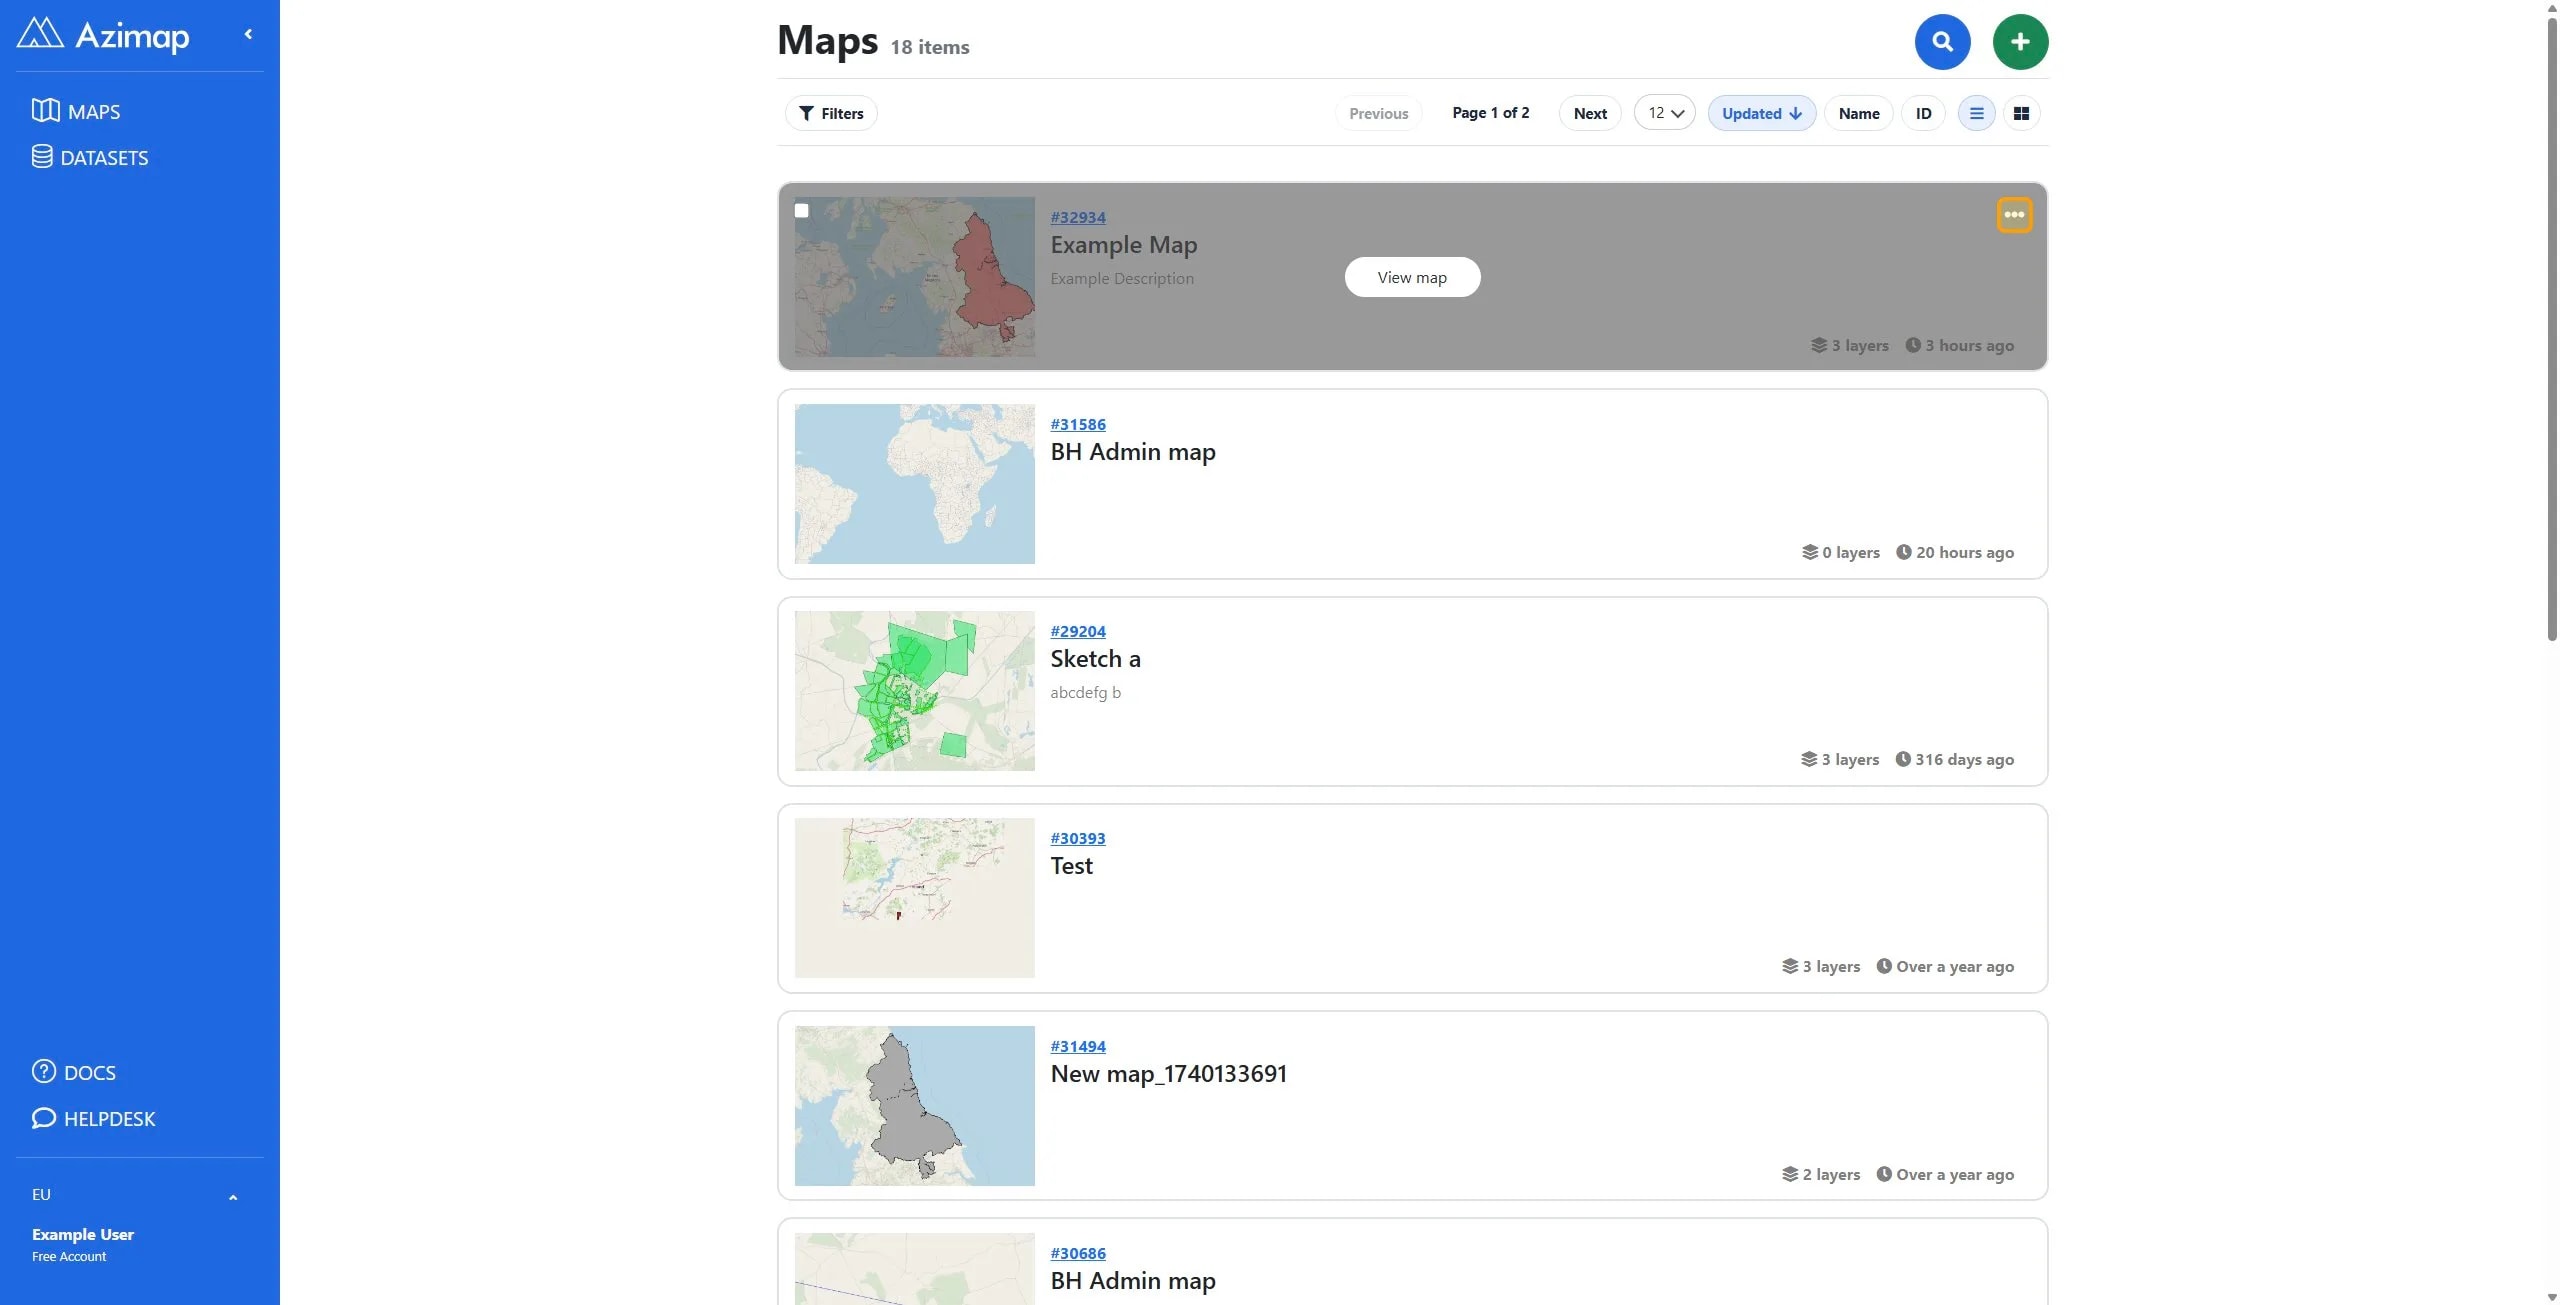Open the Example User account profile
2560x1305 pixels.
coord(83,1244)
